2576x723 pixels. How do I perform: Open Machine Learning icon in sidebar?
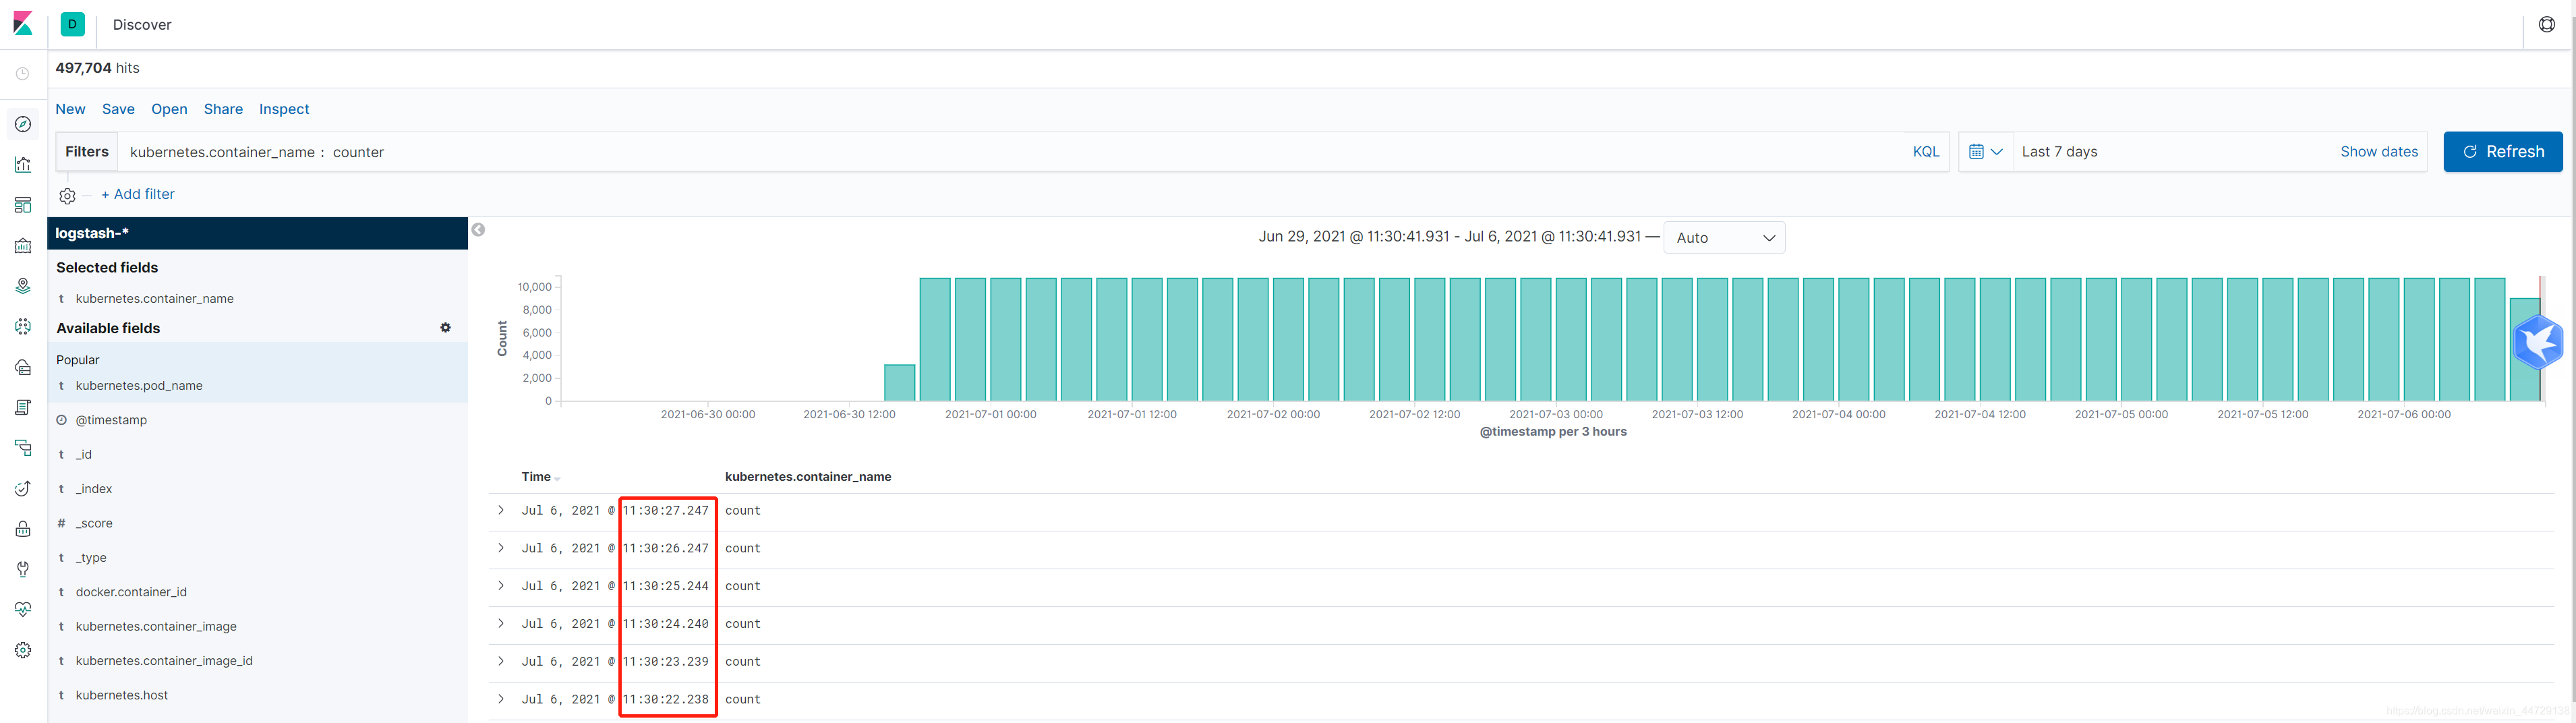[23, 326]
